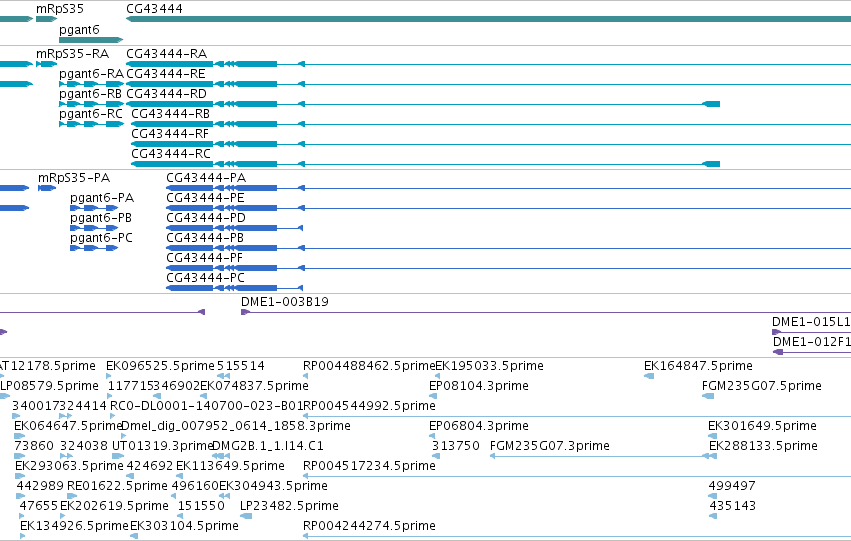Select the mRpS35-RA transcript

[46, 64]
